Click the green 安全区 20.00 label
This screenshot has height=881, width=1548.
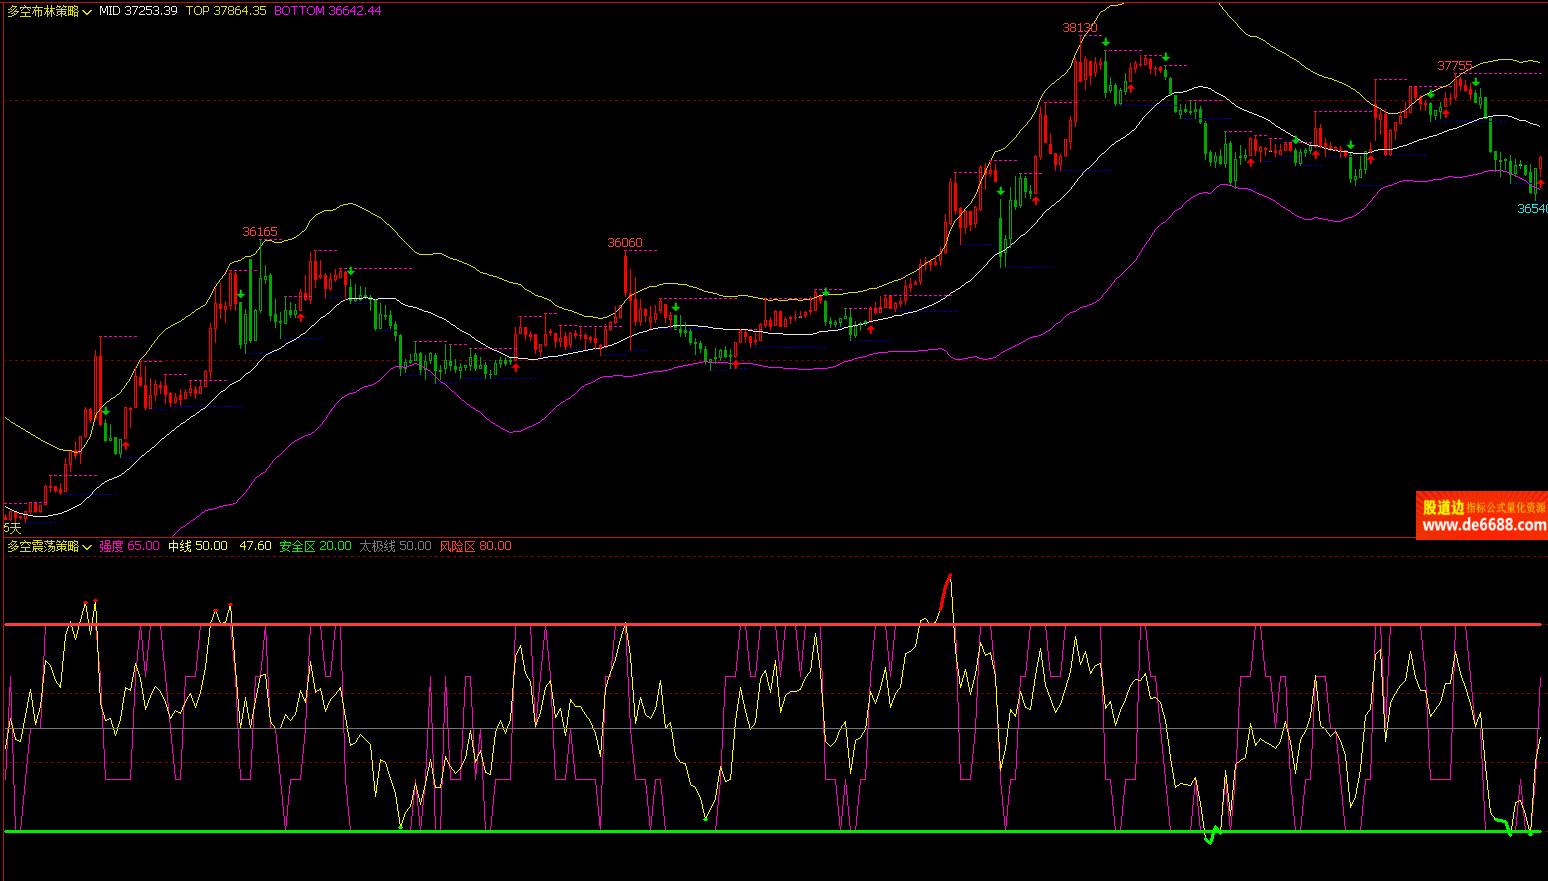point(315,546)
